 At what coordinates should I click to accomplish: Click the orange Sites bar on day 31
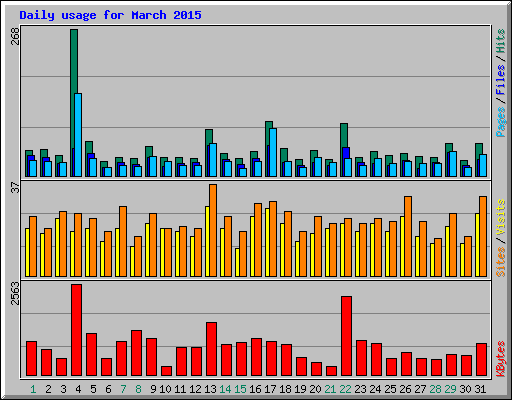click(x=483, y=236)
